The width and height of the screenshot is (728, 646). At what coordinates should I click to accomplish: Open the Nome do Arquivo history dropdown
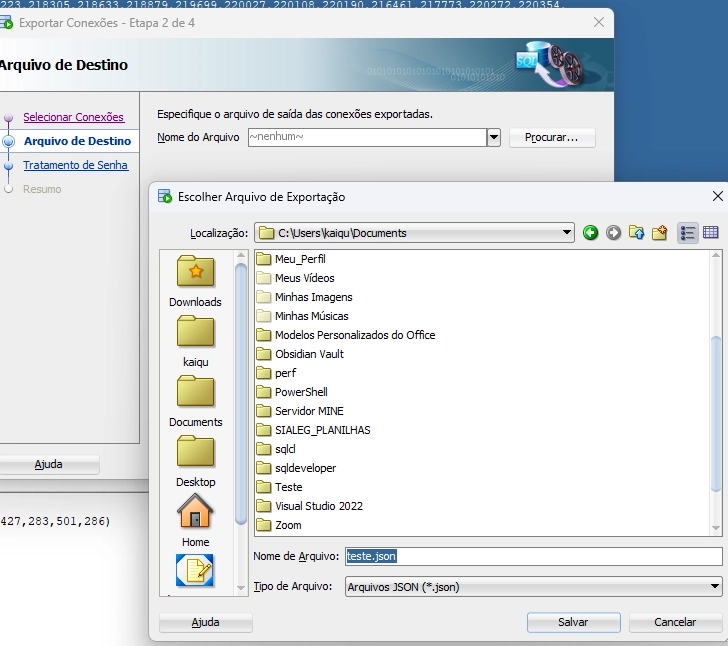point(494,137)
